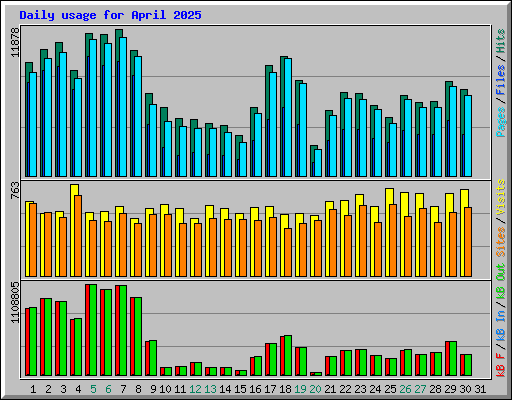Click the green weekend day label 12

pyautogui.click(x=195, y=389)
